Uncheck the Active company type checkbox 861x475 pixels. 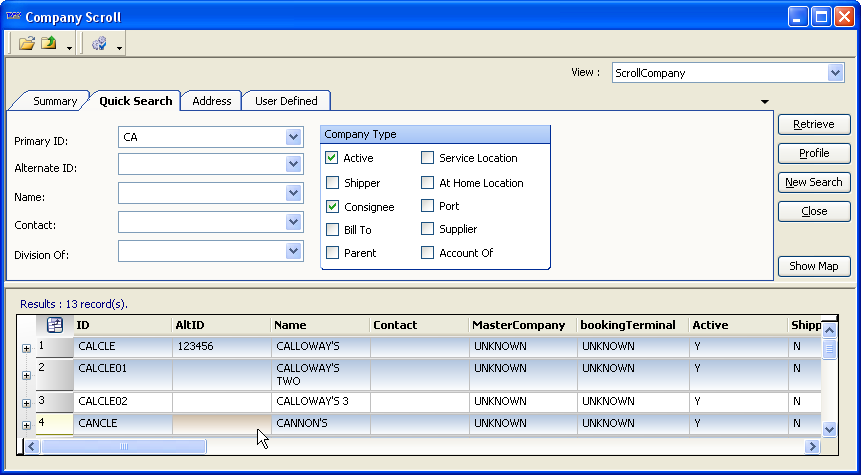(x=332, y=158)
